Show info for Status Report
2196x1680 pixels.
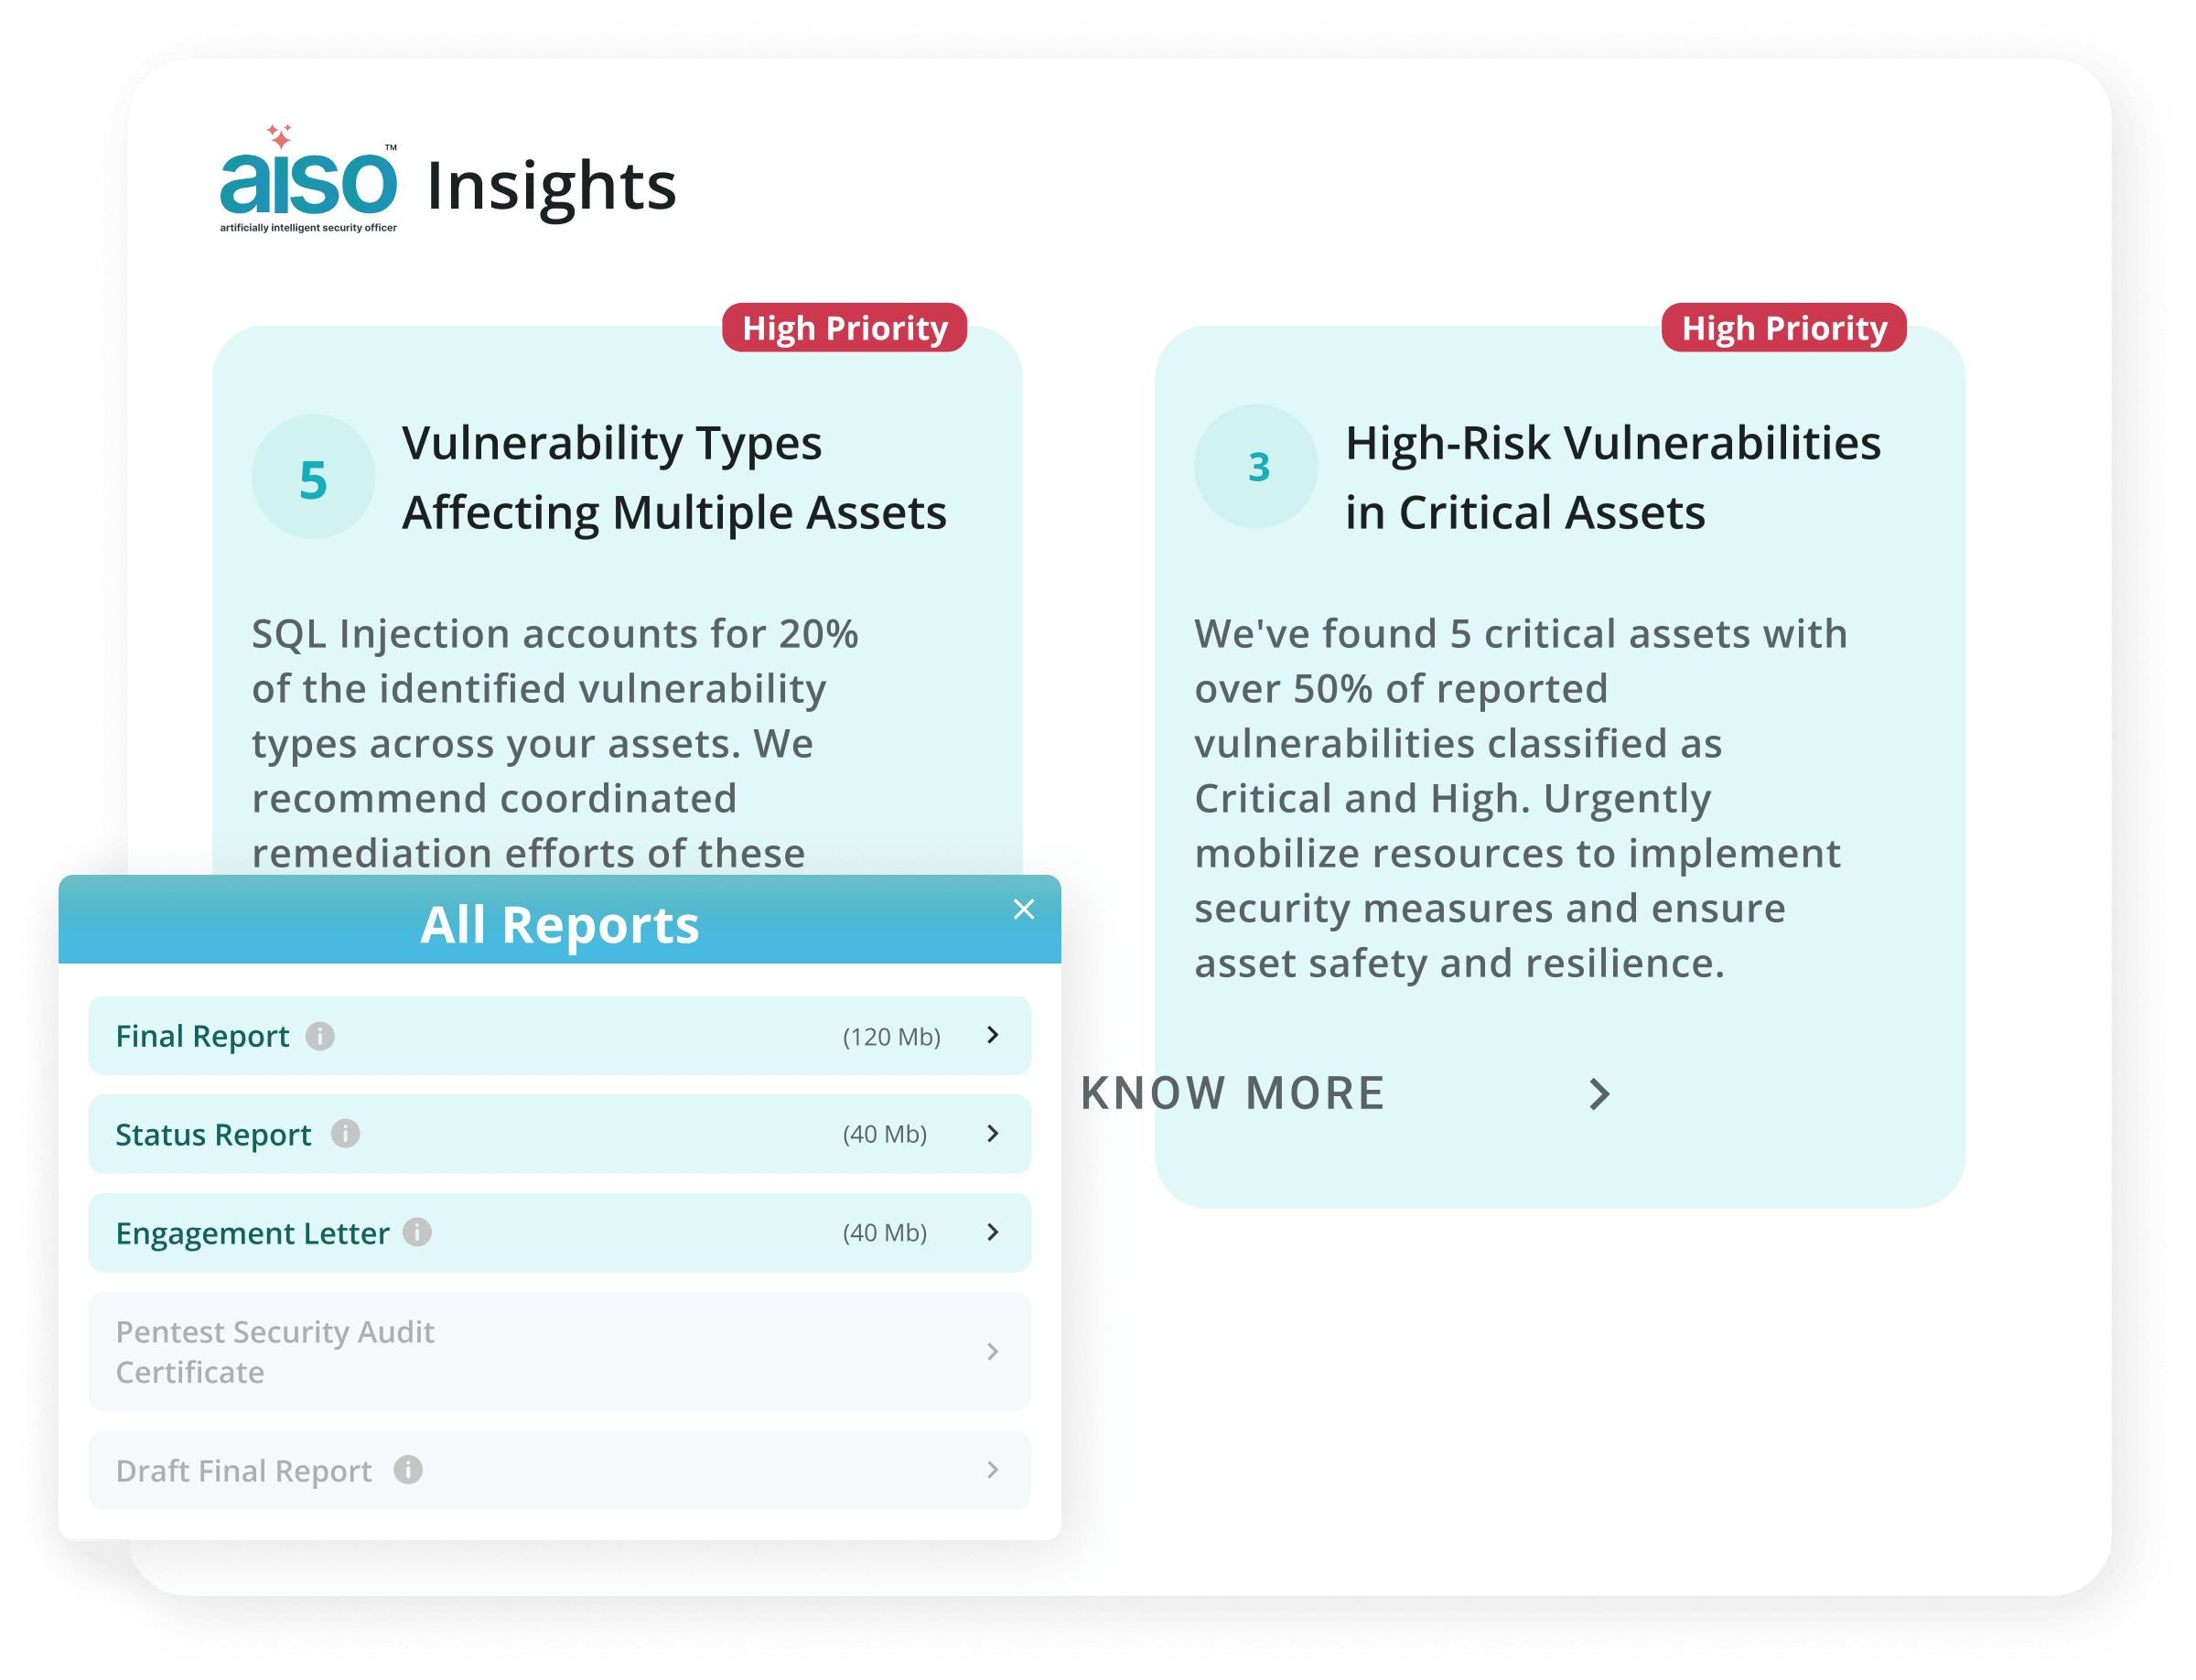point(345,1134)
